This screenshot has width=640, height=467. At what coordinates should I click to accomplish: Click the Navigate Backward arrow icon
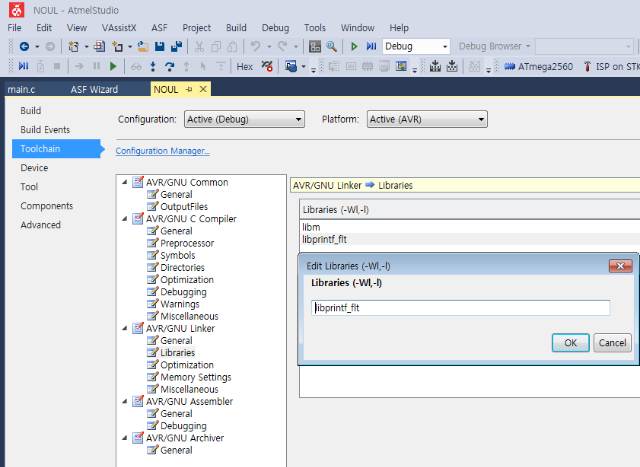pyautogui.click(x=23, y=46)
